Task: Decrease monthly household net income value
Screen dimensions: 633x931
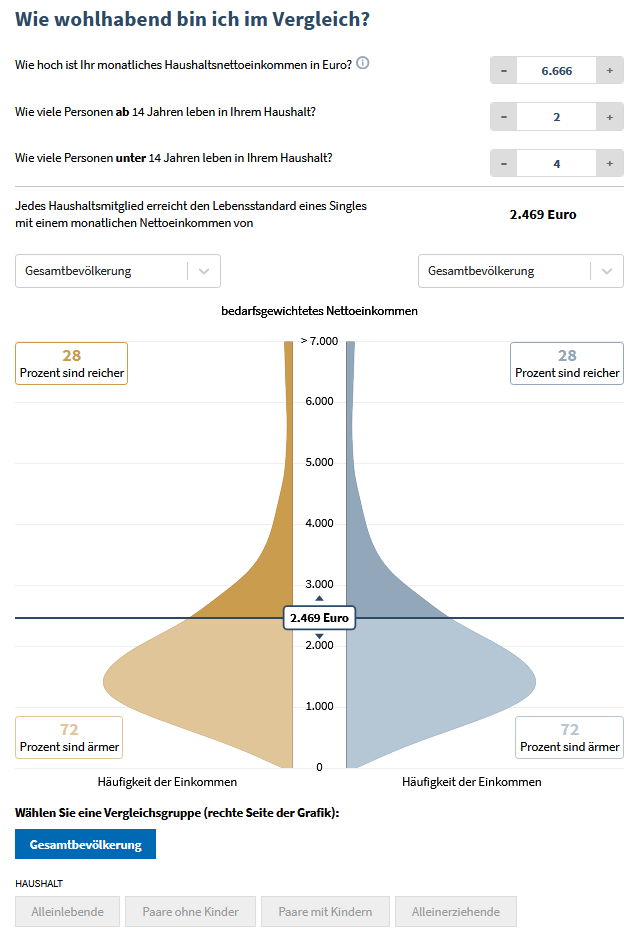Action: [503, 70]
